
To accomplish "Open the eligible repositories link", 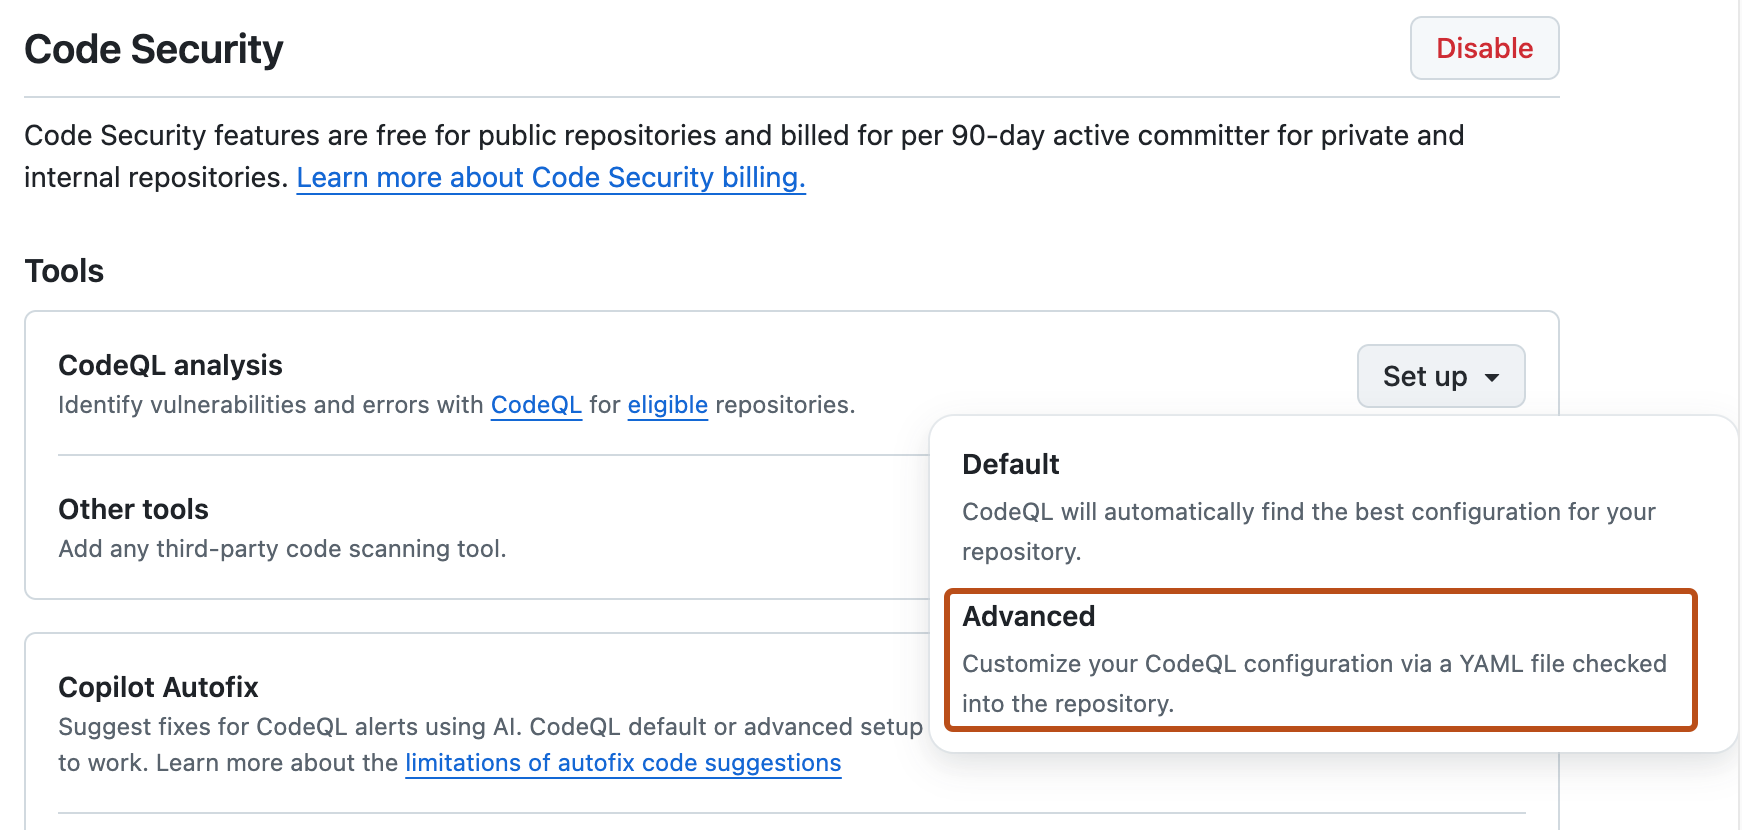I will tap(667, 405).
